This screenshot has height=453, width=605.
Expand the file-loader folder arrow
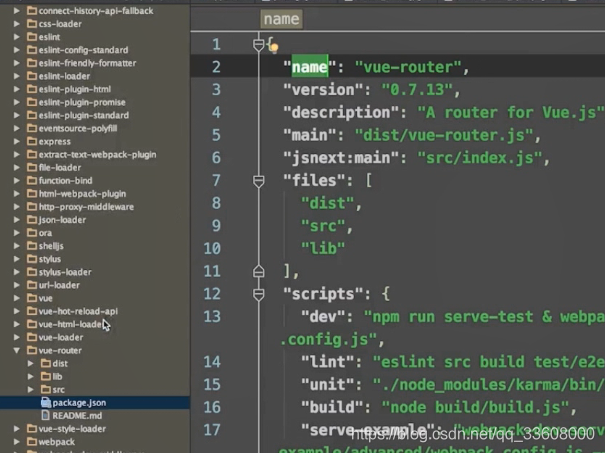click(x=17, y=167)
